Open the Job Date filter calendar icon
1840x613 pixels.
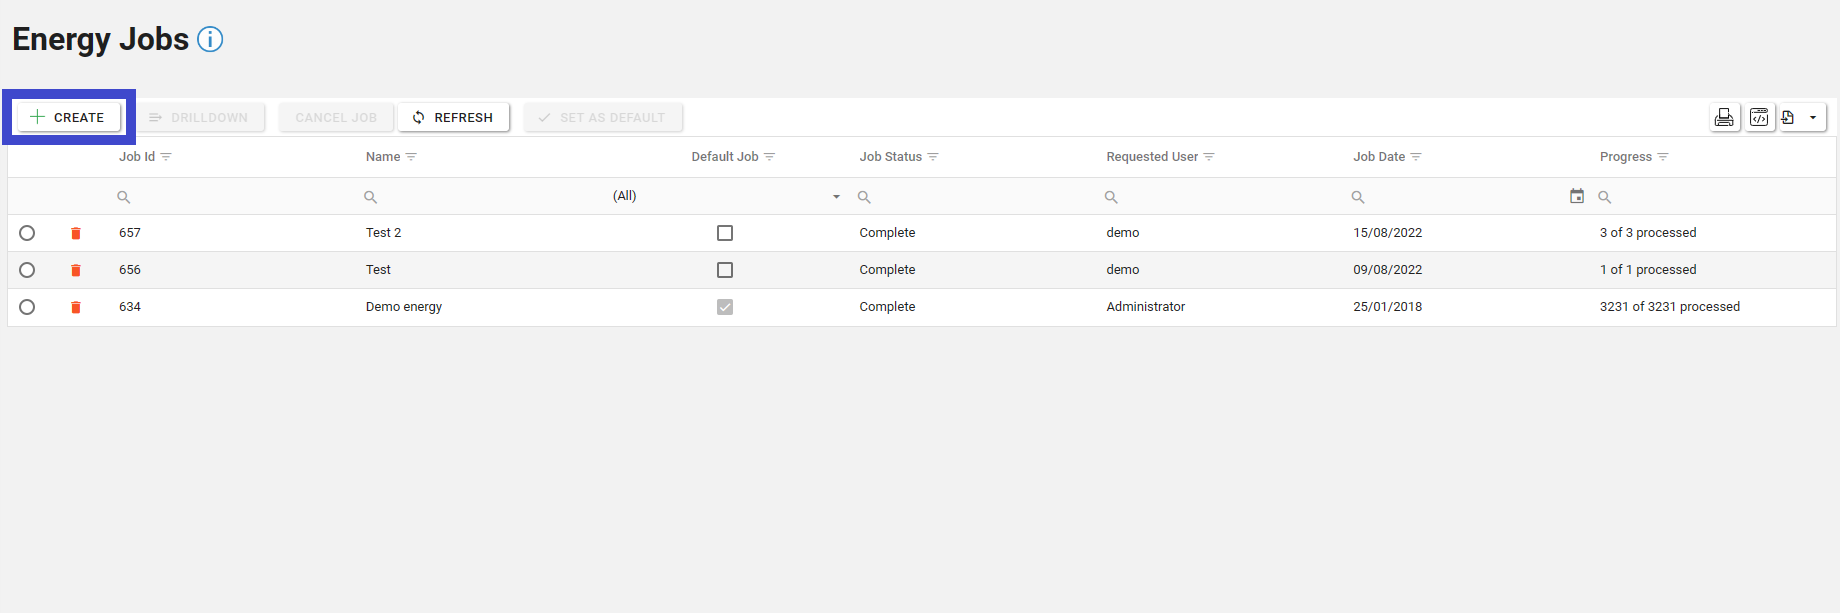point(1577,196)
